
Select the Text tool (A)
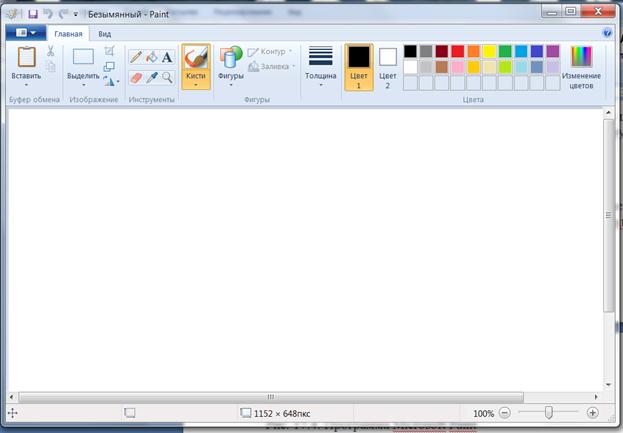(167, 57)
